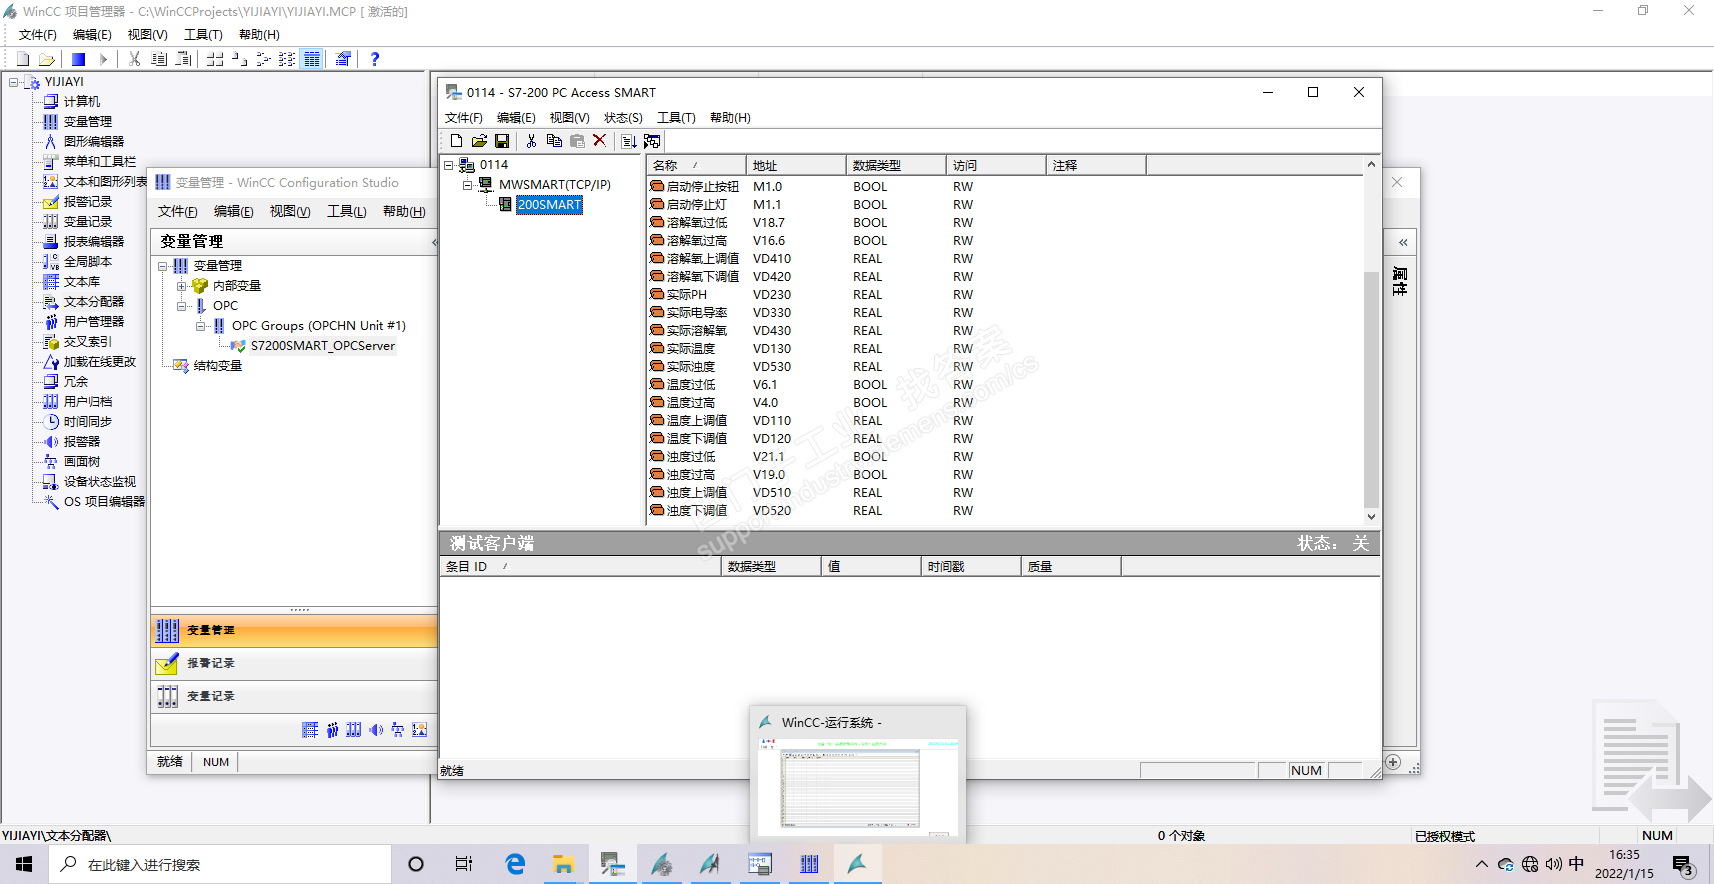Switch WinCC Explorer to details view icon
Screen dimensions: 1714x884
click(312, 59)
